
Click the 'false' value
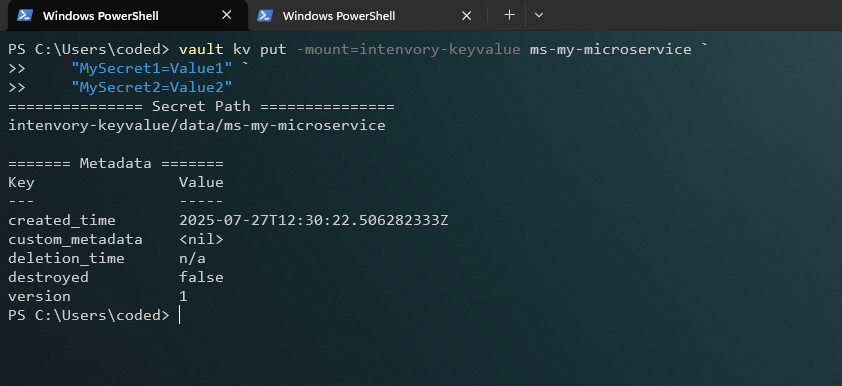coord(201,278)
